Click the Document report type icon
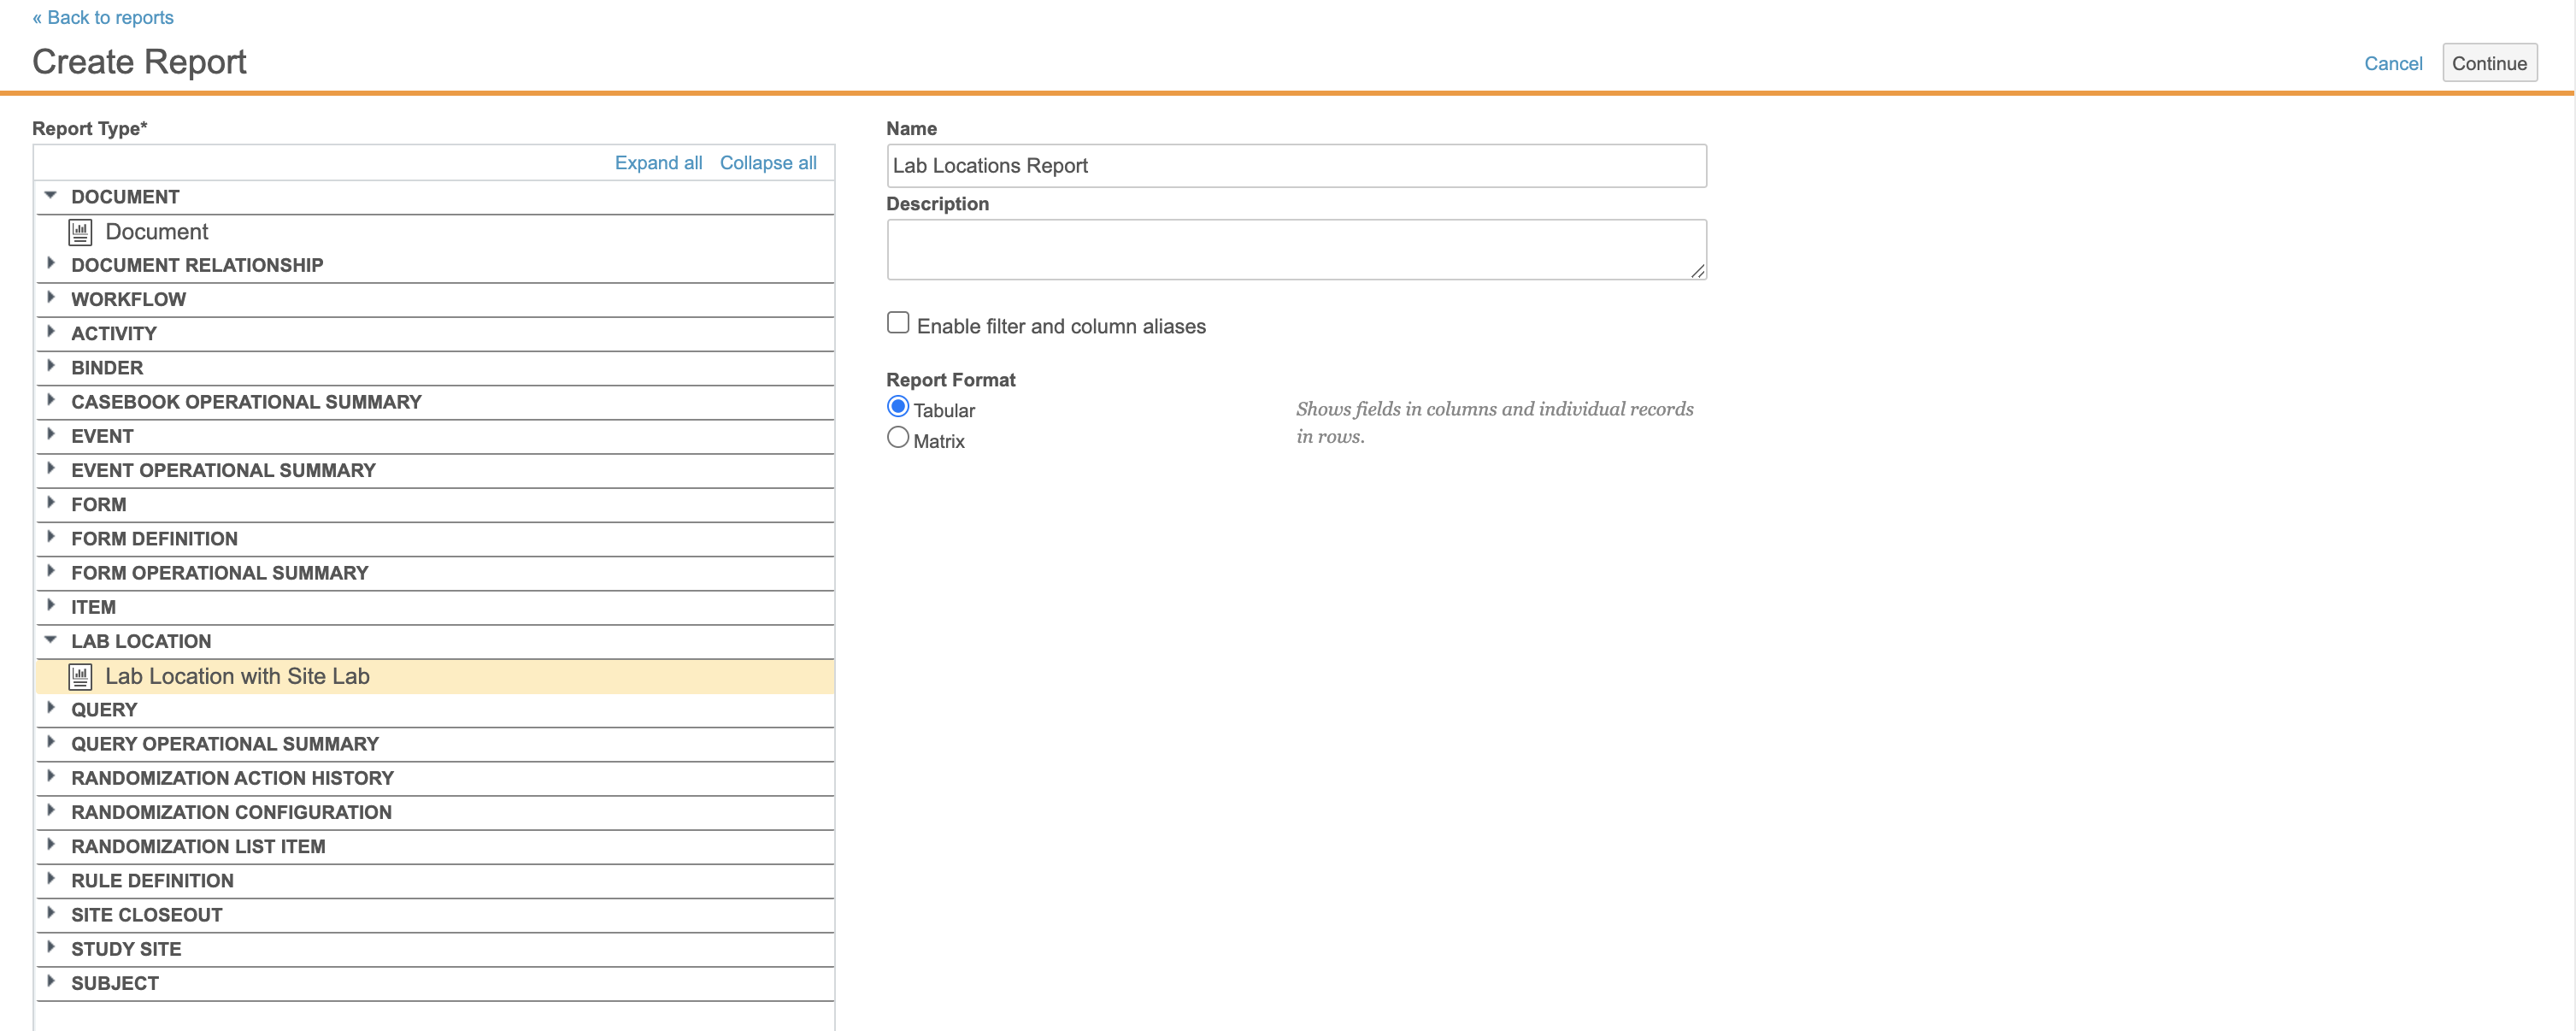The height and width of the screenshot is (1031, 2576). [80, 232]
